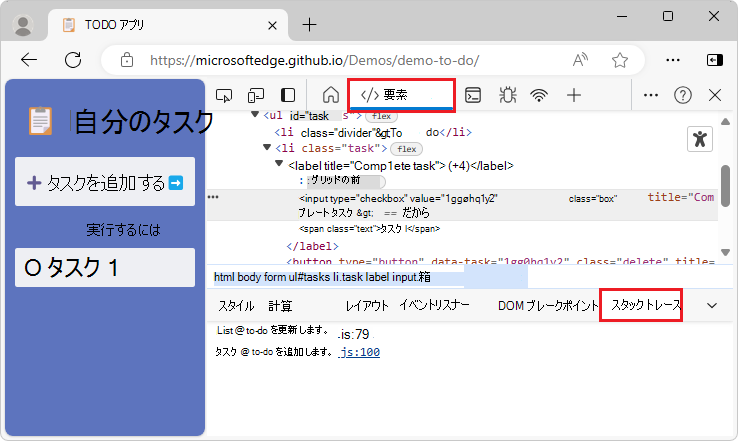Click the address bar URL
738x441 pixels.
314,60
